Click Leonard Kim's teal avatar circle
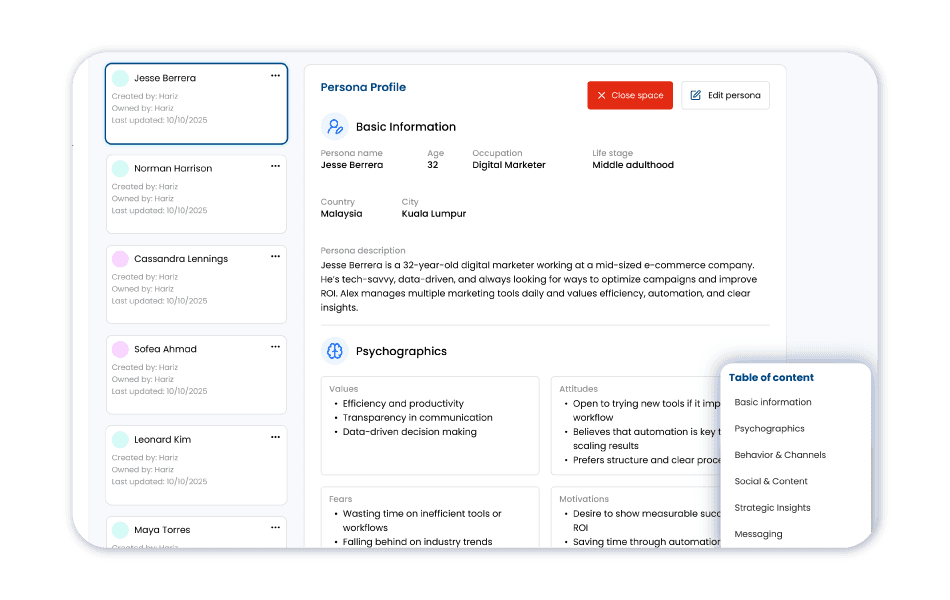This screenshot has height=600, width=950. (121, 439)
